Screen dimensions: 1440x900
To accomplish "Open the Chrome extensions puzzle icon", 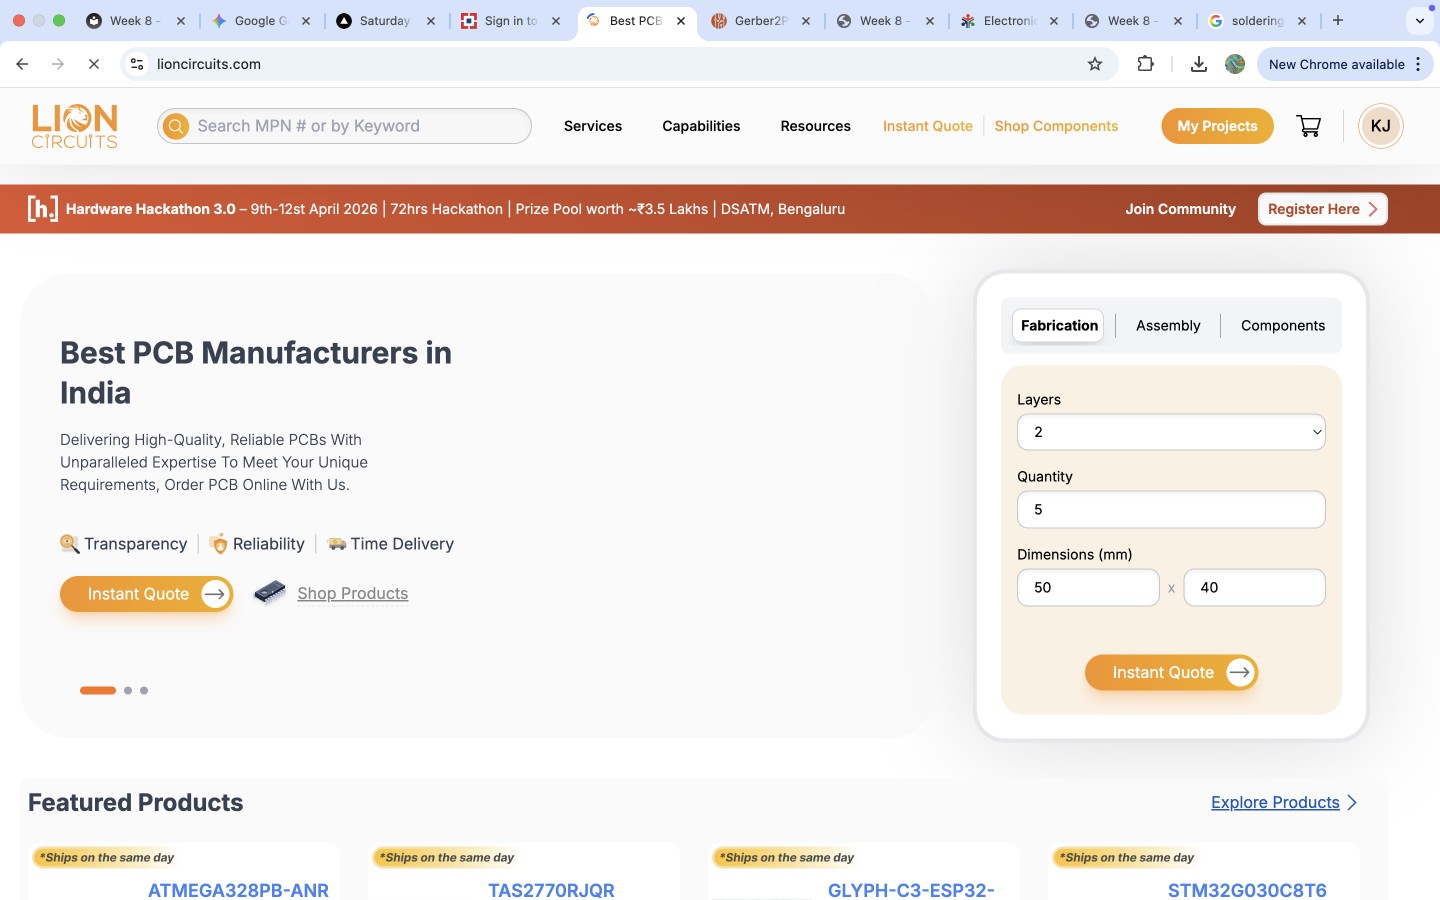I will point(1146,64).
